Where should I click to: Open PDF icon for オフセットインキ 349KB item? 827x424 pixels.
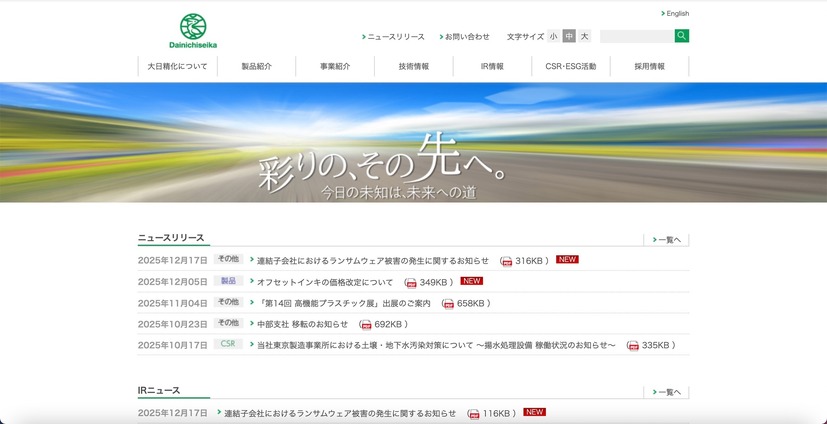(411, 282)
